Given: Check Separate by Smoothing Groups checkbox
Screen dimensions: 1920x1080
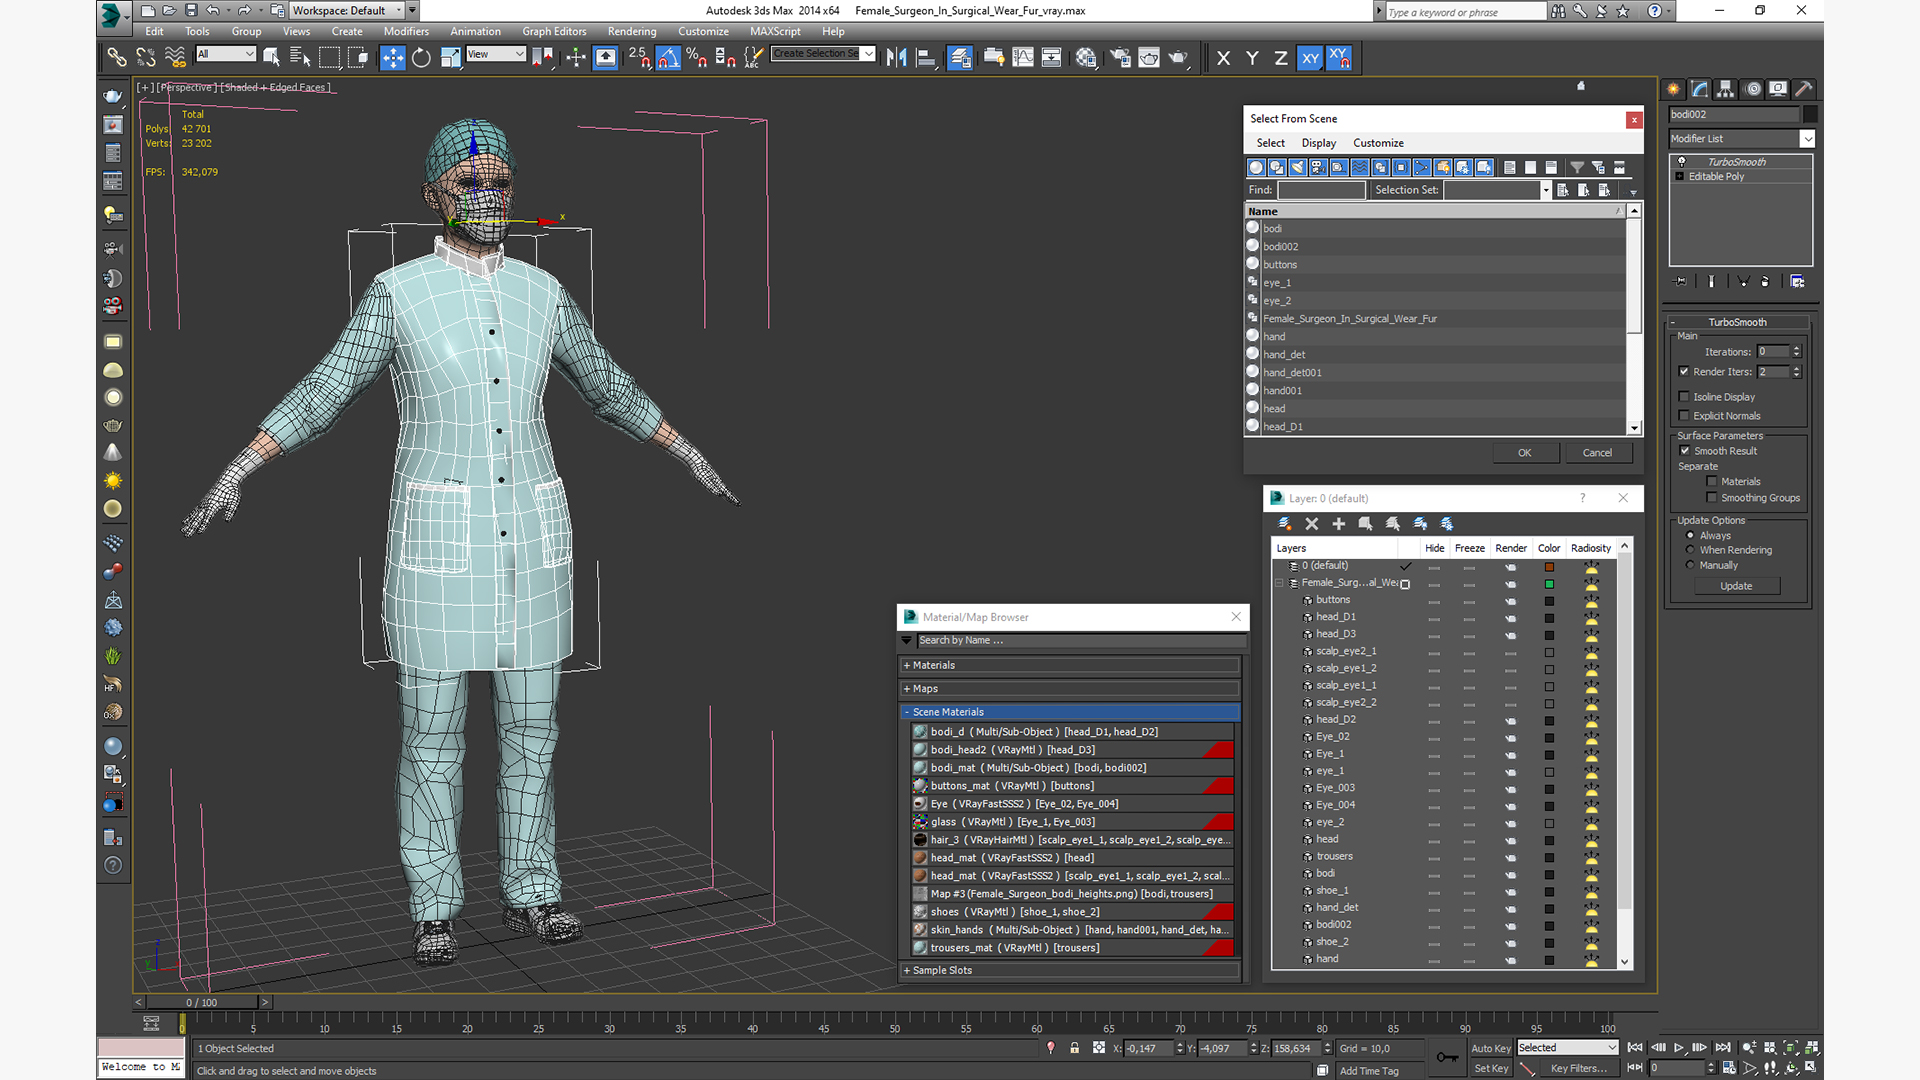Looking at the screenshot, I should click(1712, 498).
